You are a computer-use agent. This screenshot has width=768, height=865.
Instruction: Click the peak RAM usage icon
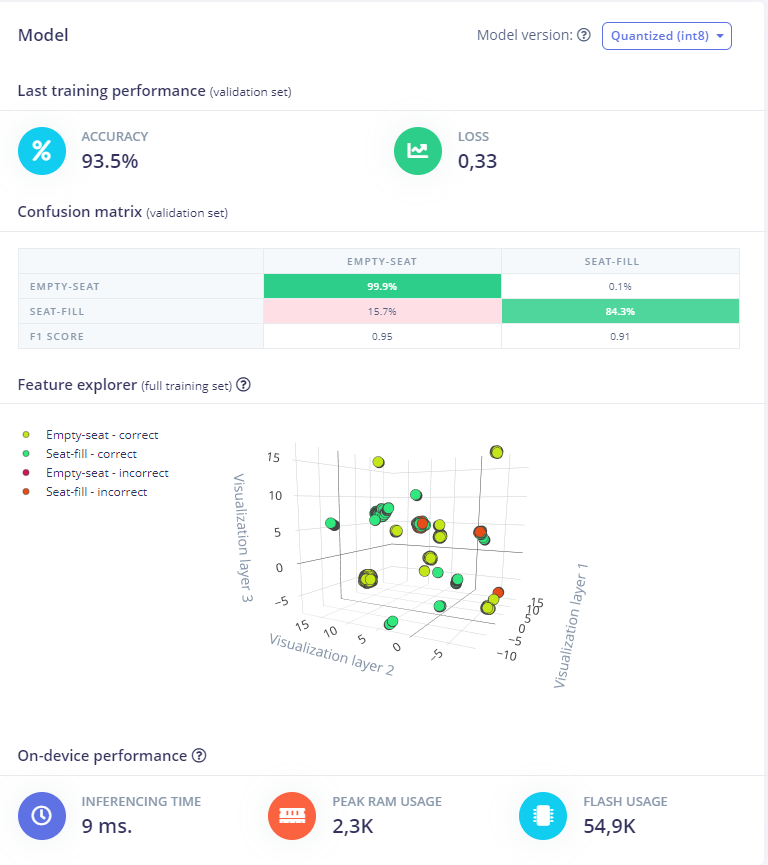pyautogui.click(x=292, y=815)
